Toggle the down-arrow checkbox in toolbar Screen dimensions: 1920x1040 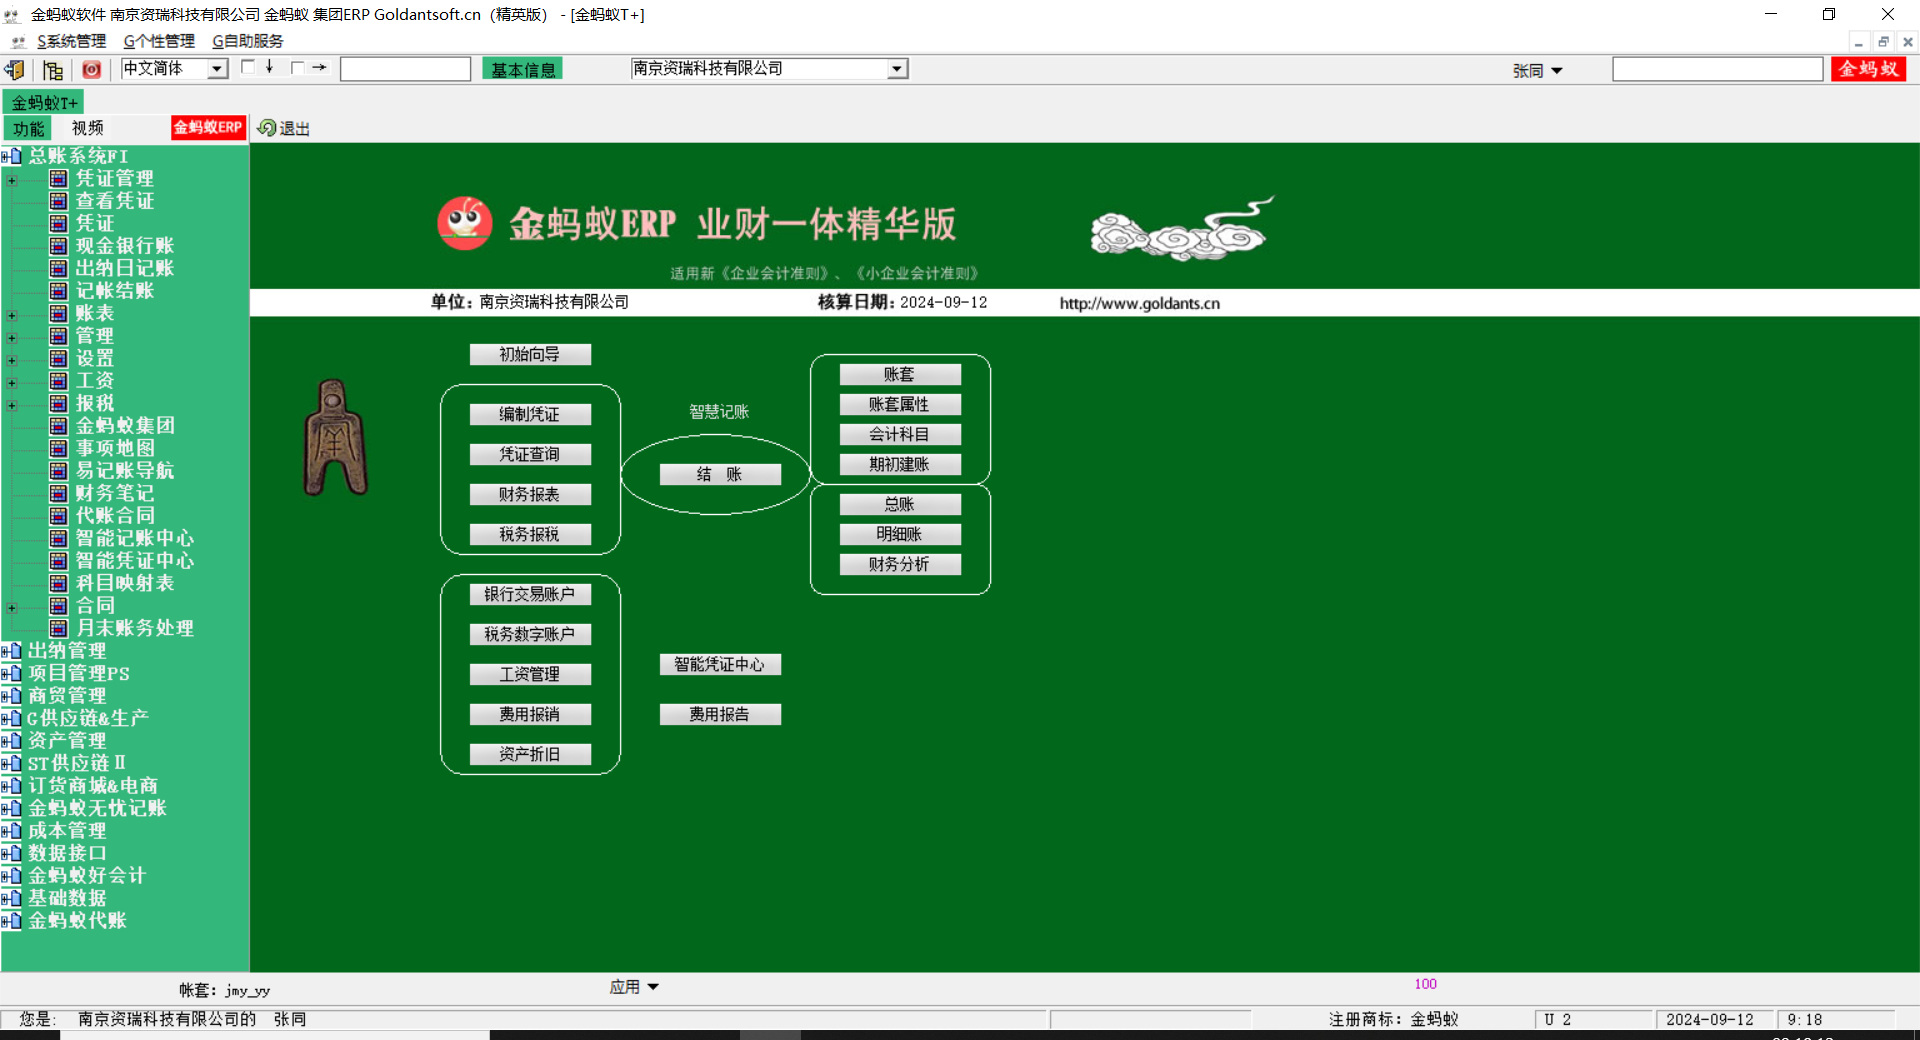pyautogui.click(x=248, y=67)
